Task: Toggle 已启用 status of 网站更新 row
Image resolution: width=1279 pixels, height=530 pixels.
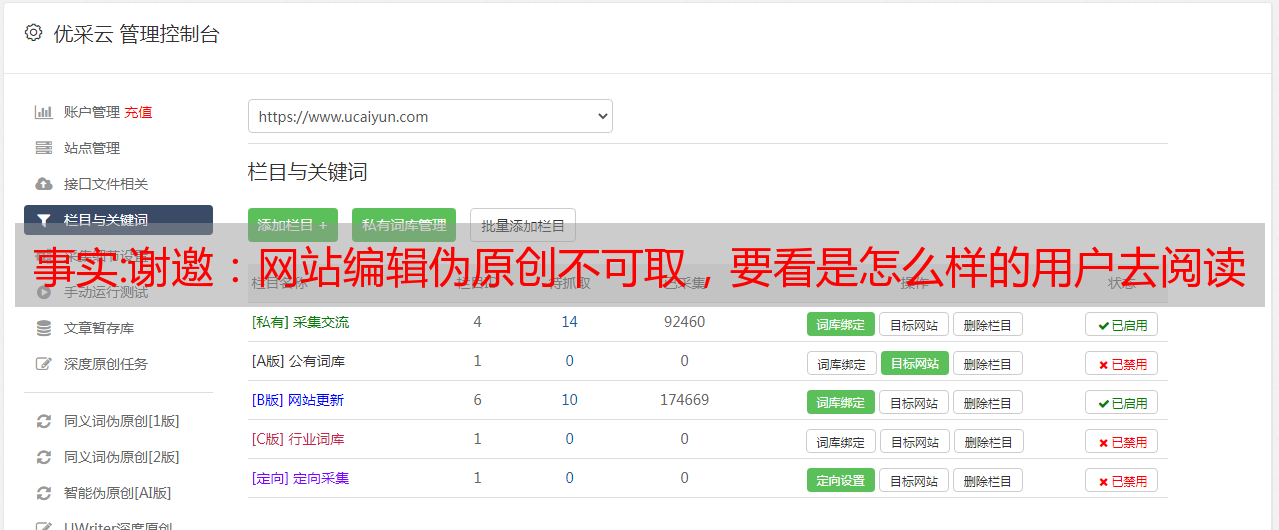Action: coord(1122,402)
